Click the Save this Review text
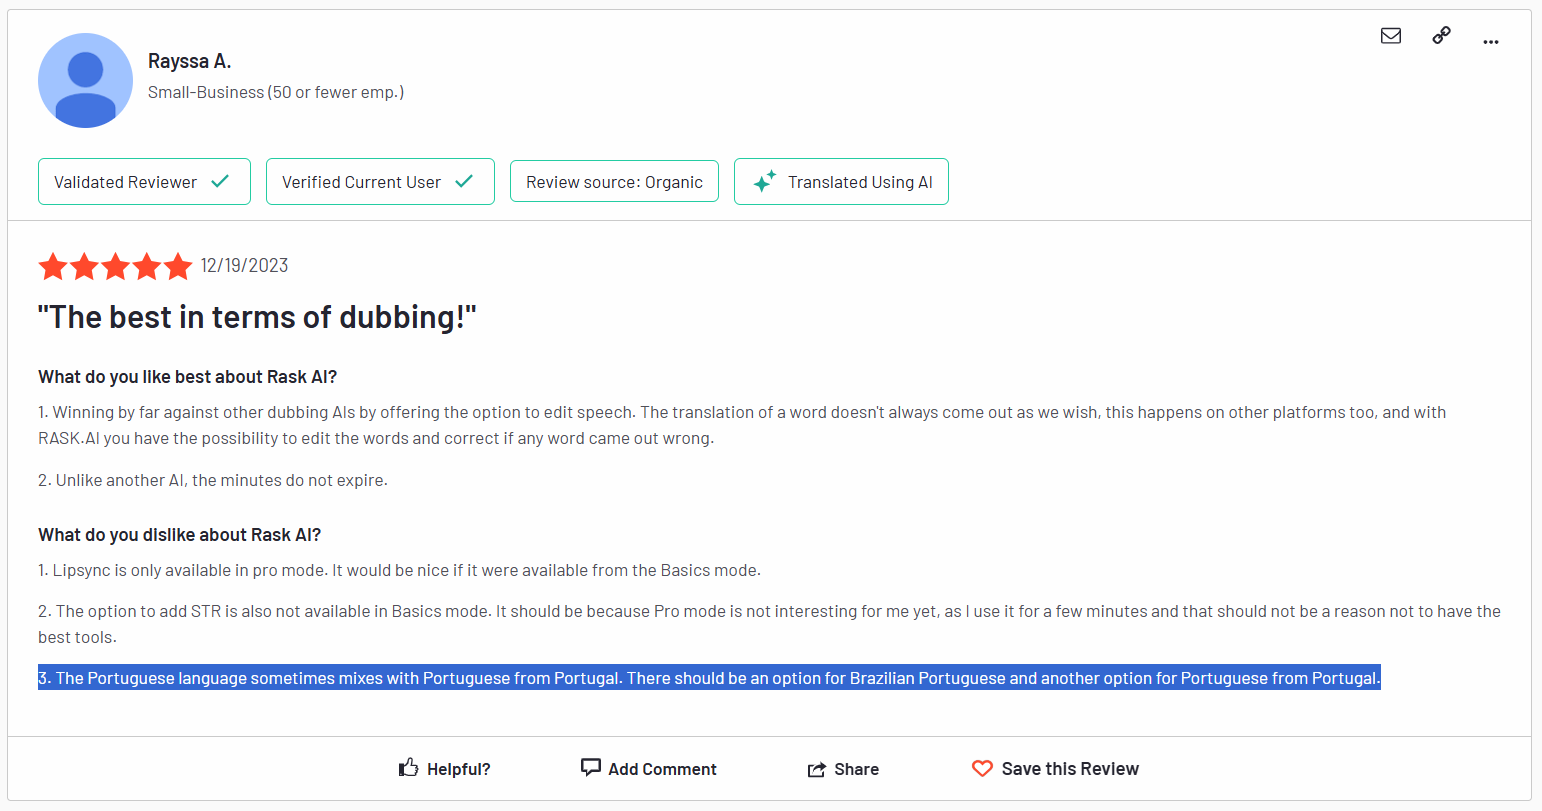This screenshot has height=811, width=1542. pyautogui.click(x=1070, y=769)
